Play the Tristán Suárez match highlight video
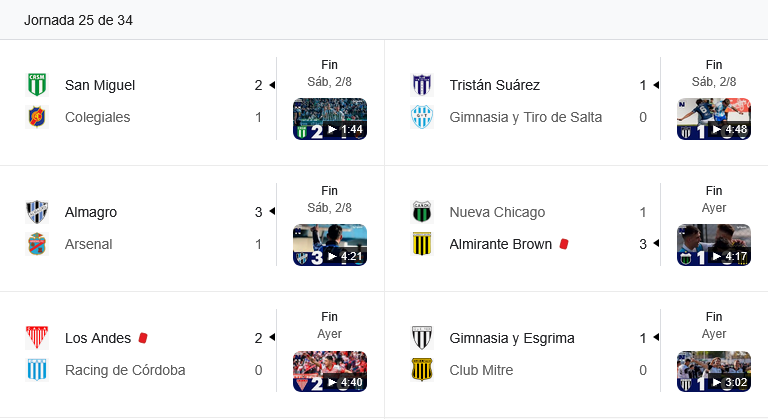The height and width of the screenshot is (419, 768). click(x=713, y=119)
